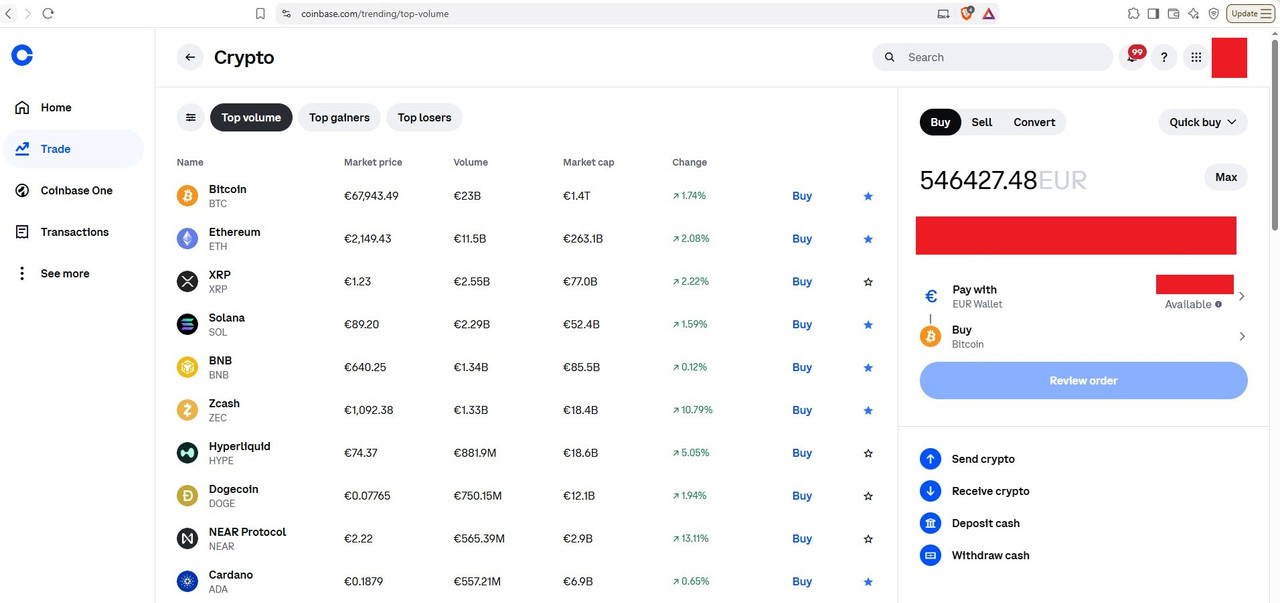This screenshot has width=1280, height=603.
Task: Click Buy link for Ethereum row
Action: click(x=802, y=239)
